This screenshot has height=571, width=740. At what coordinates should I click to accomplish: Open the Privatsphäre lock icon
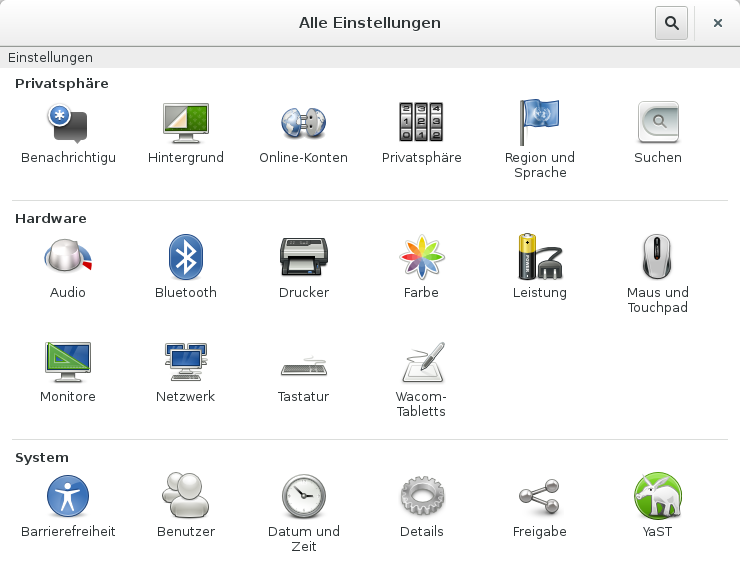421,124
